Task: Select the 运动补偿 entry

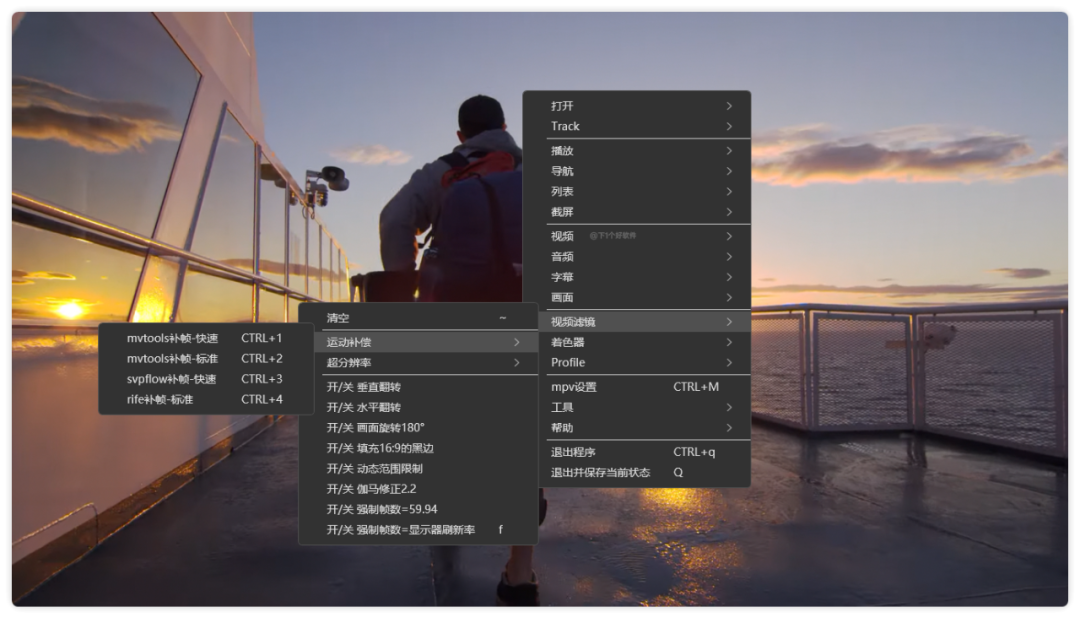Action: [x=418, y=342]
